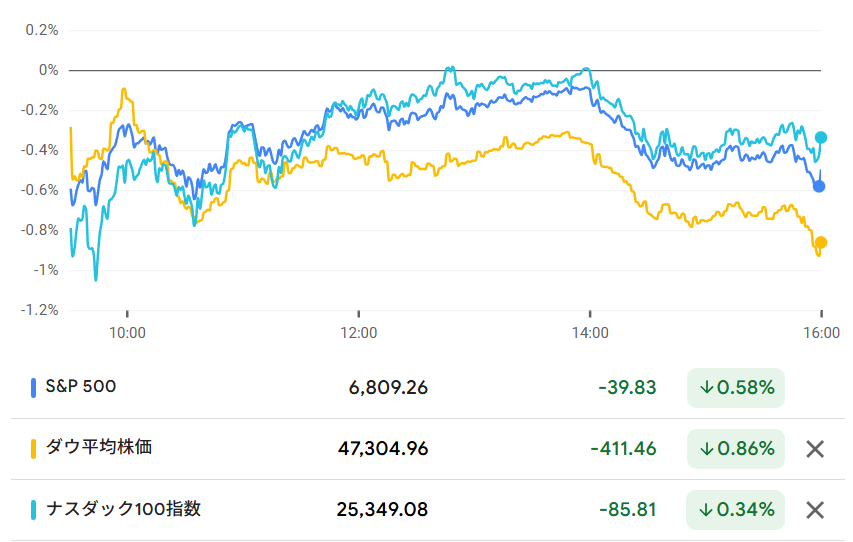Click the down arrow in the 0.86% badge
Screen dimensions: 853x542
click(x=707, y=449)
